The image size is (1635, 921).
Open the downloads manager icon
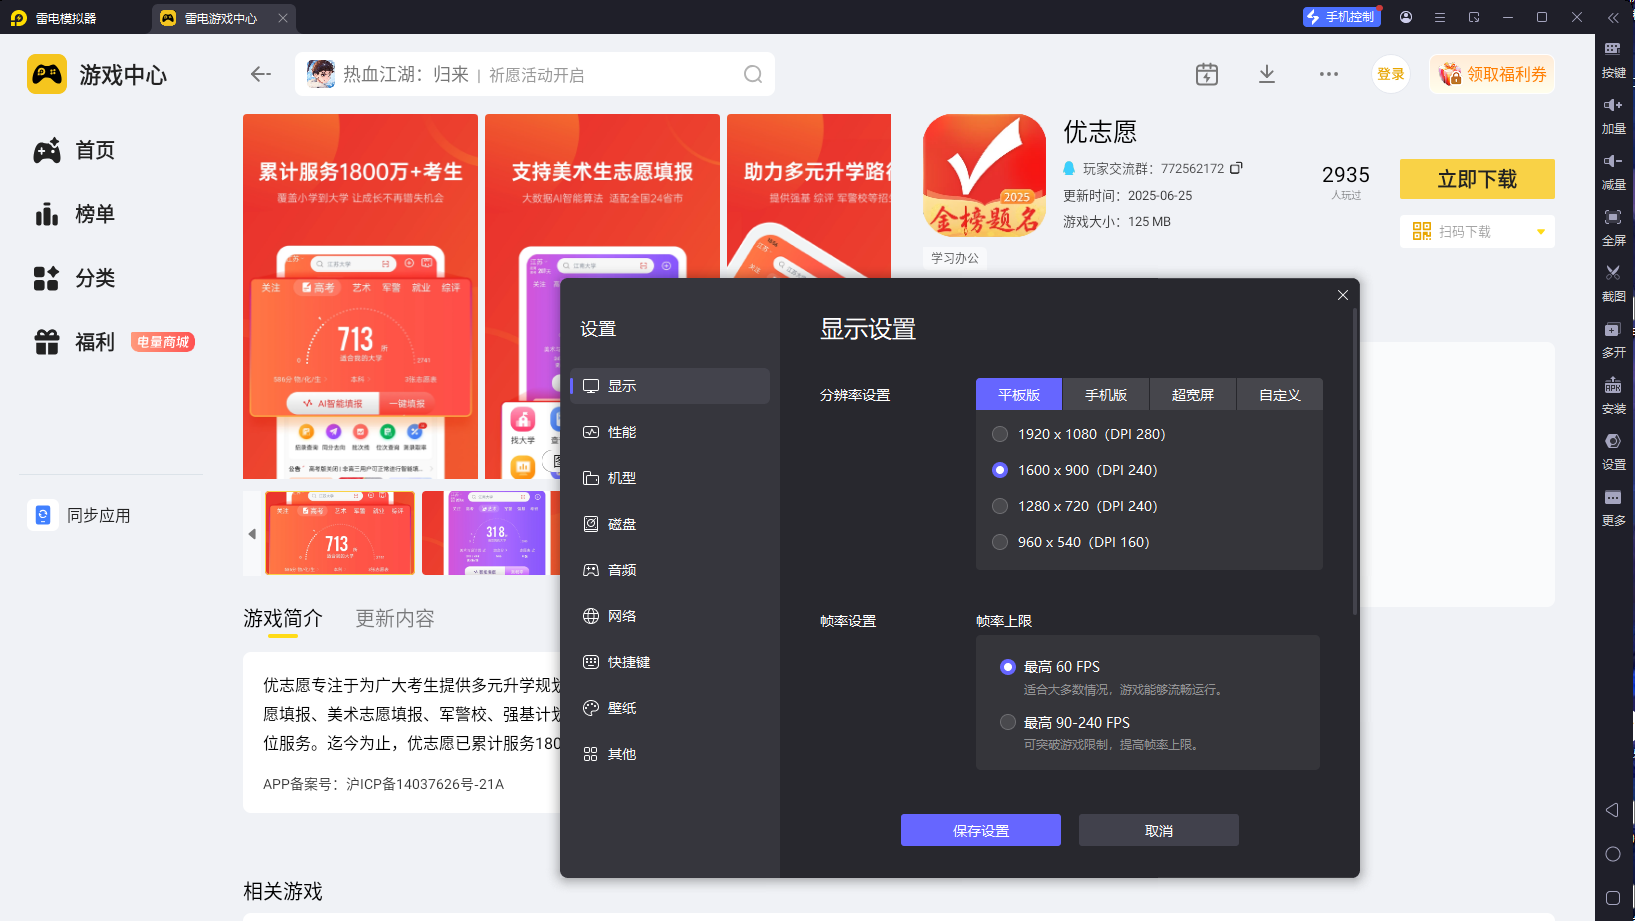coord(1267,74)
